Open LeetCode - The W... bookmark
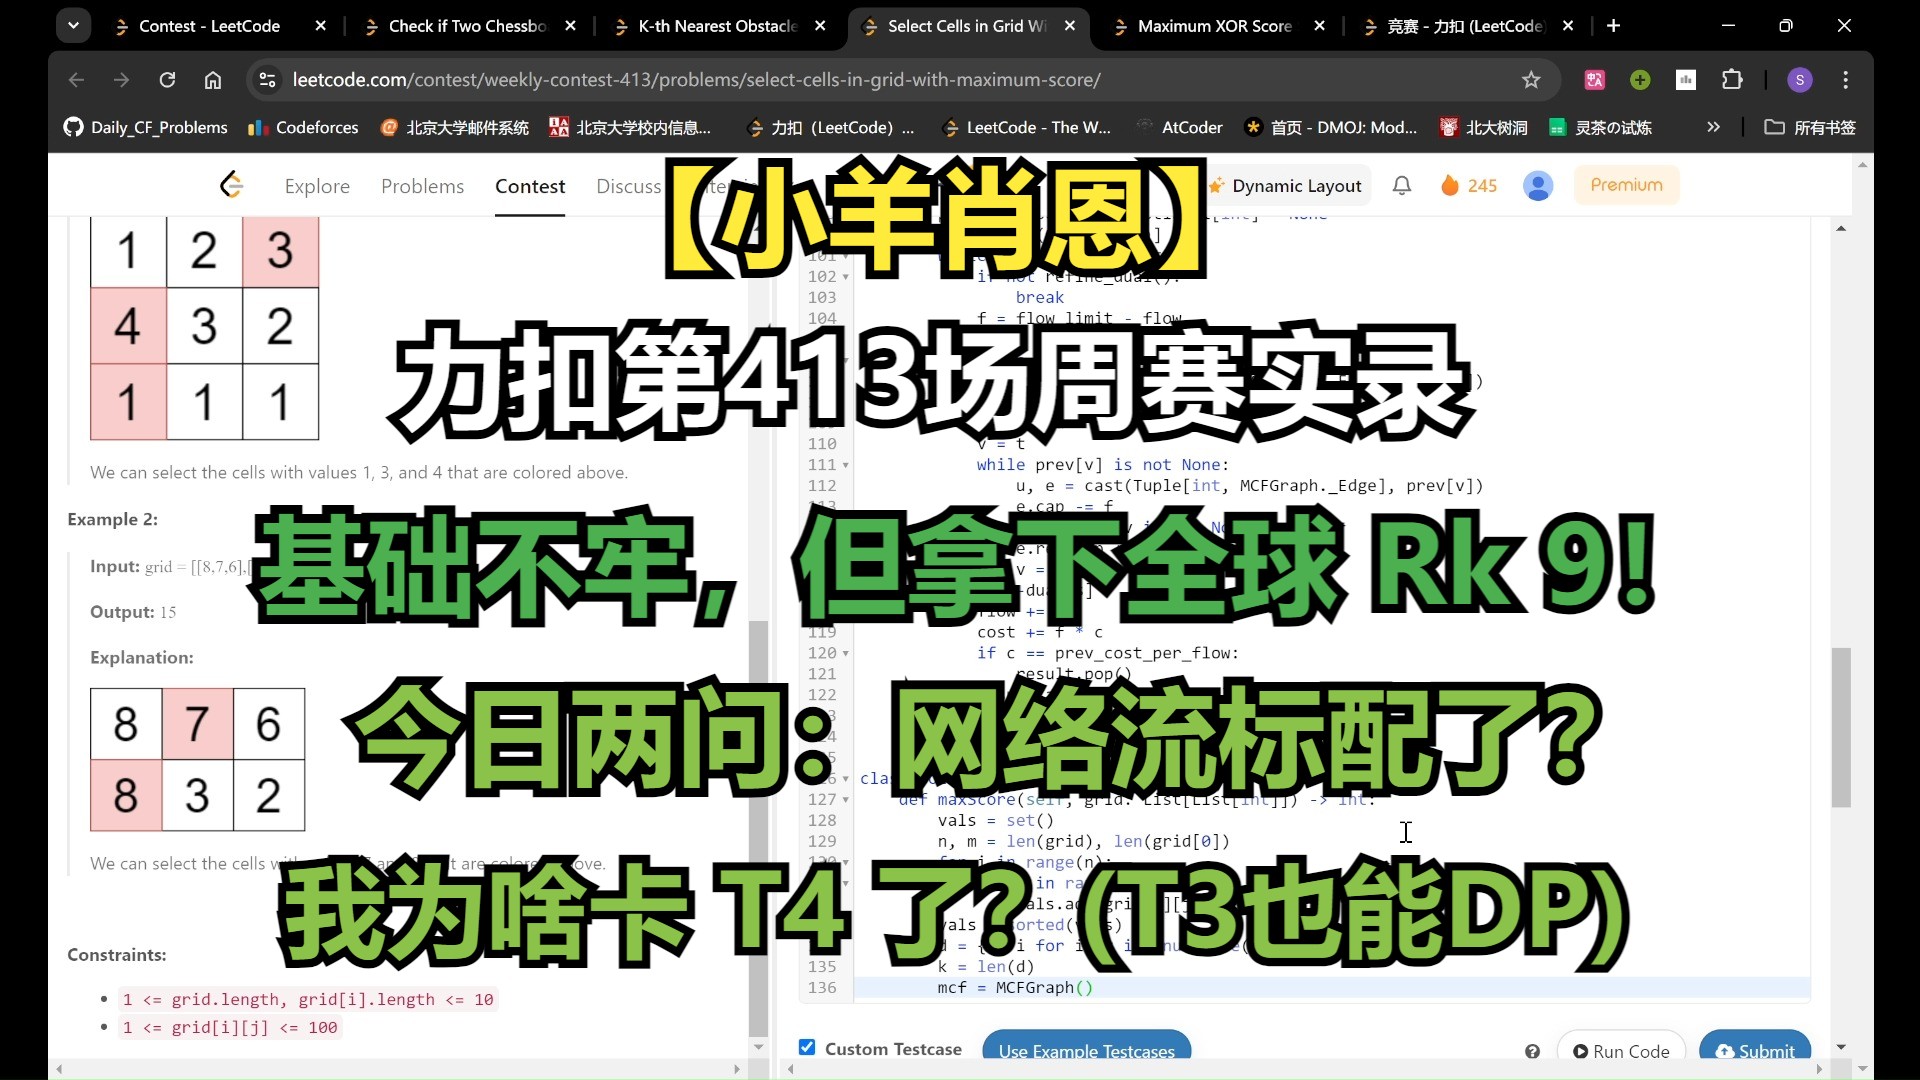1920x1080 pixels. pos(1027,127)
